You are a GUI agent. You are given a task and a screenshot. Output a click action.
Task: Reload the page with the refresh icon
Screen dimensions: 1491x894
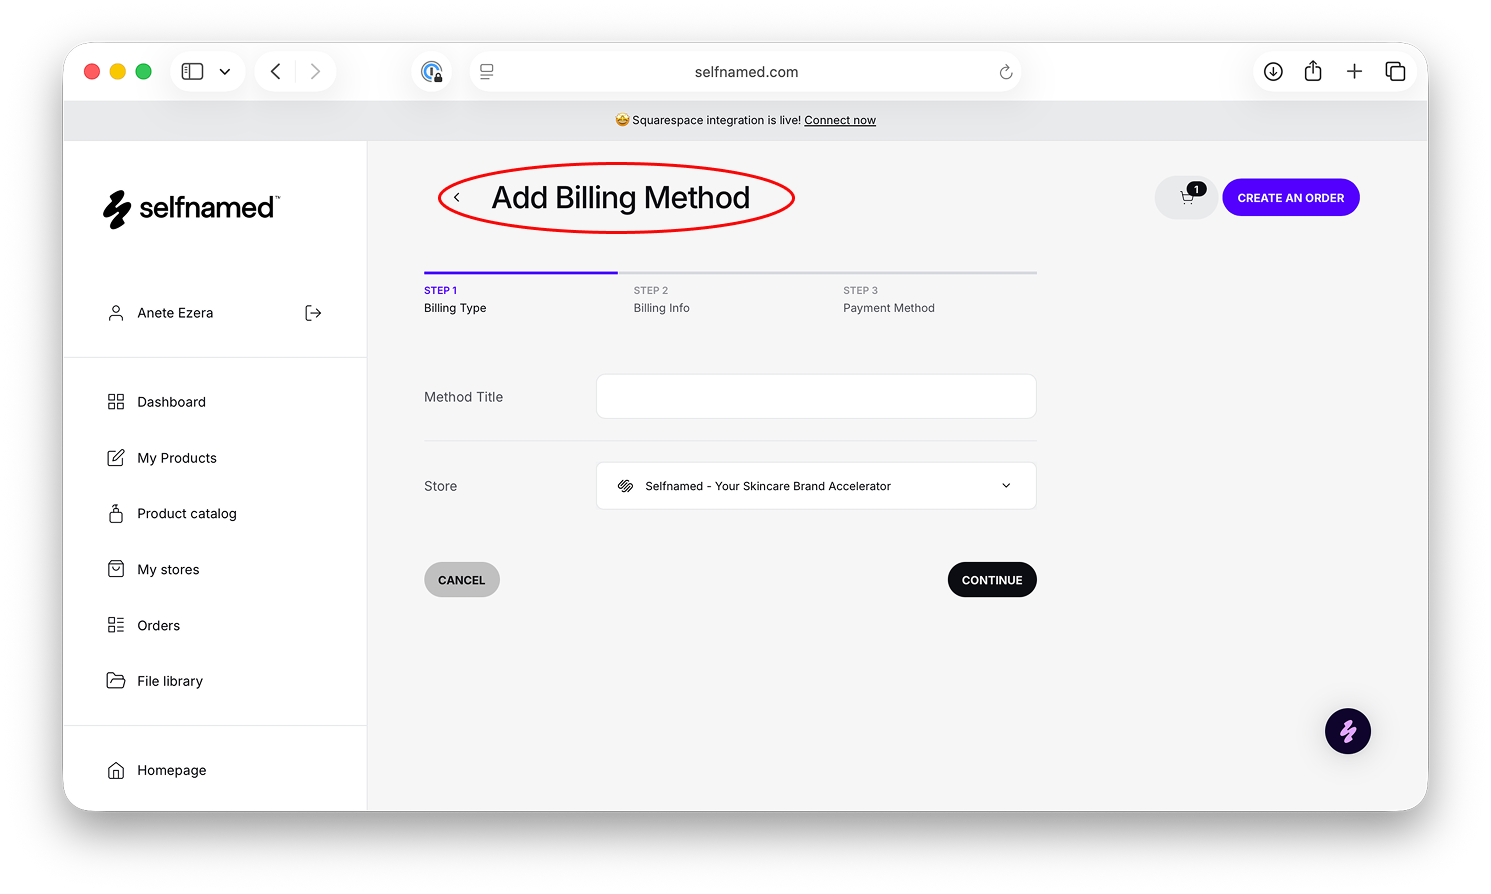1006,72
